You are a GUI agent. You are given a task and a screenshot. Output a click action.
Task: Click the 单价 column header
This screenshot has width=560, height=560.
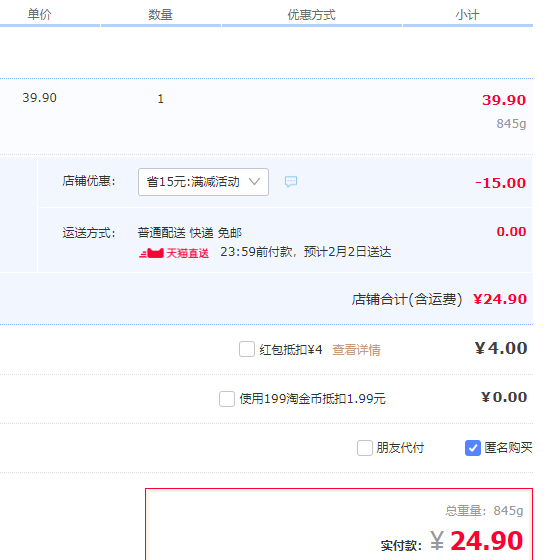(x=39, y=15)
